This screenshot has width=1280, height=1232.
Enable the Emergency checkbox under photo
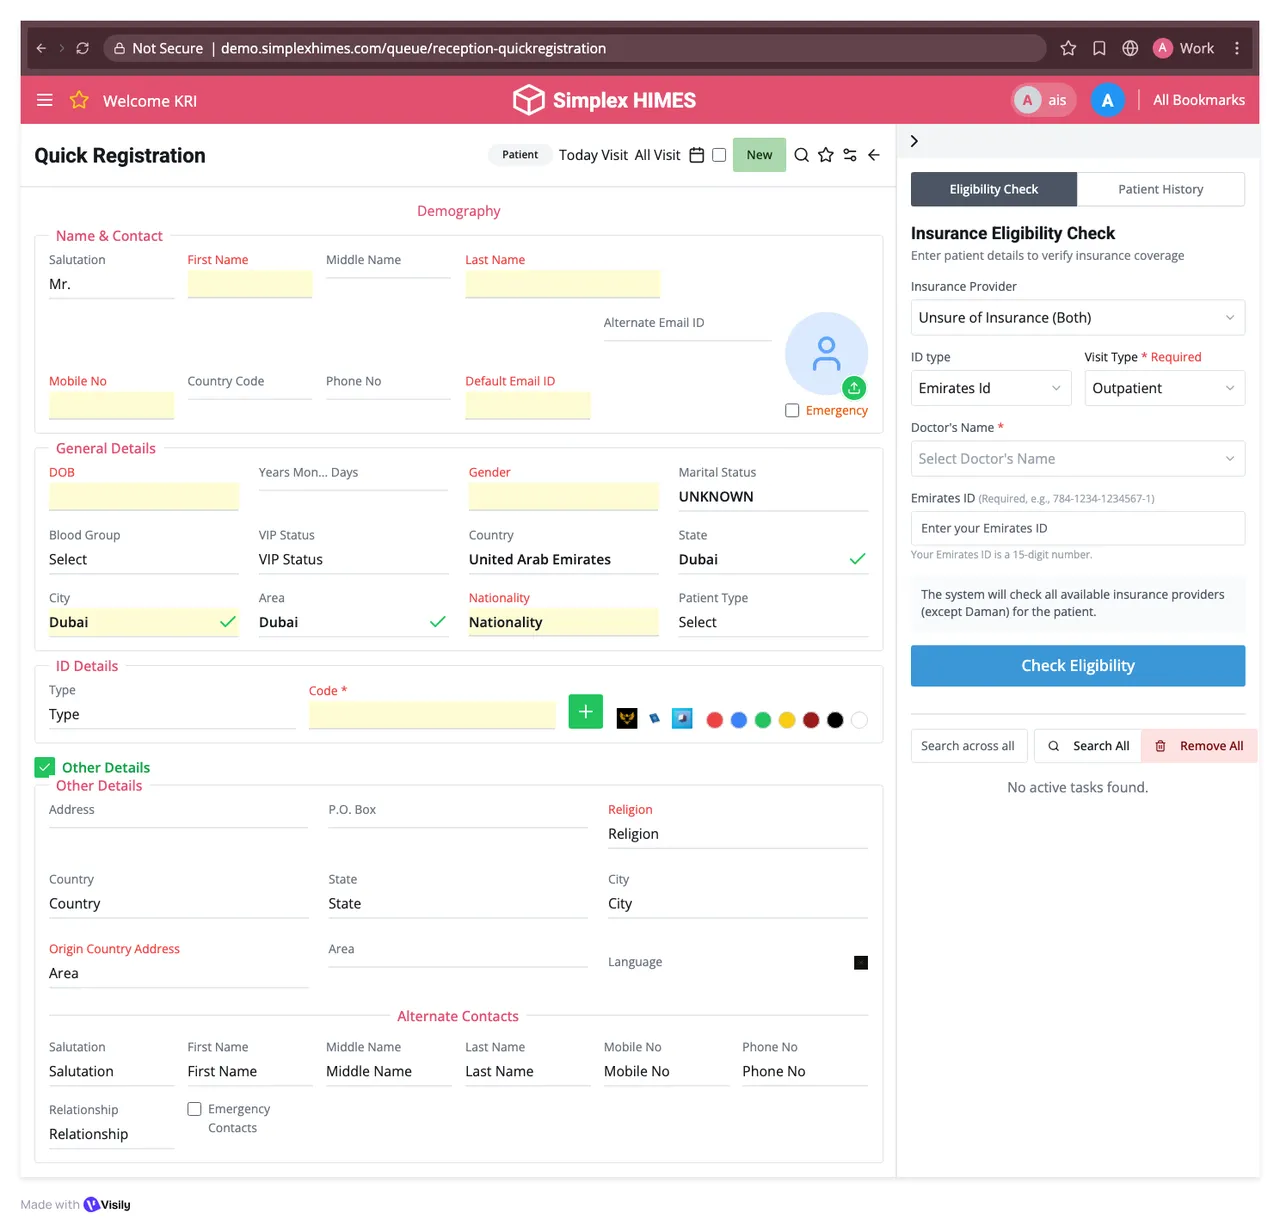point(792,411)
